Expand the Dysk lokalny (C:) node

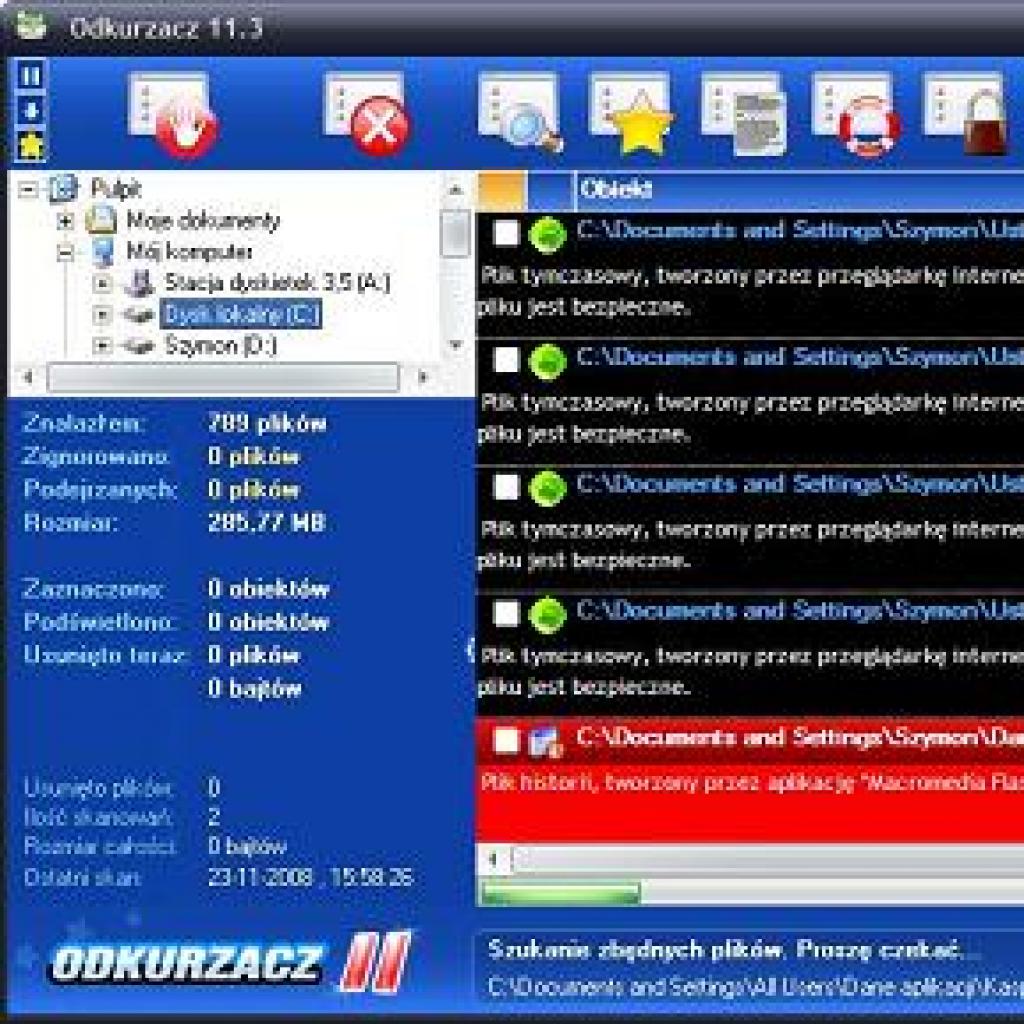pos(101,315)
